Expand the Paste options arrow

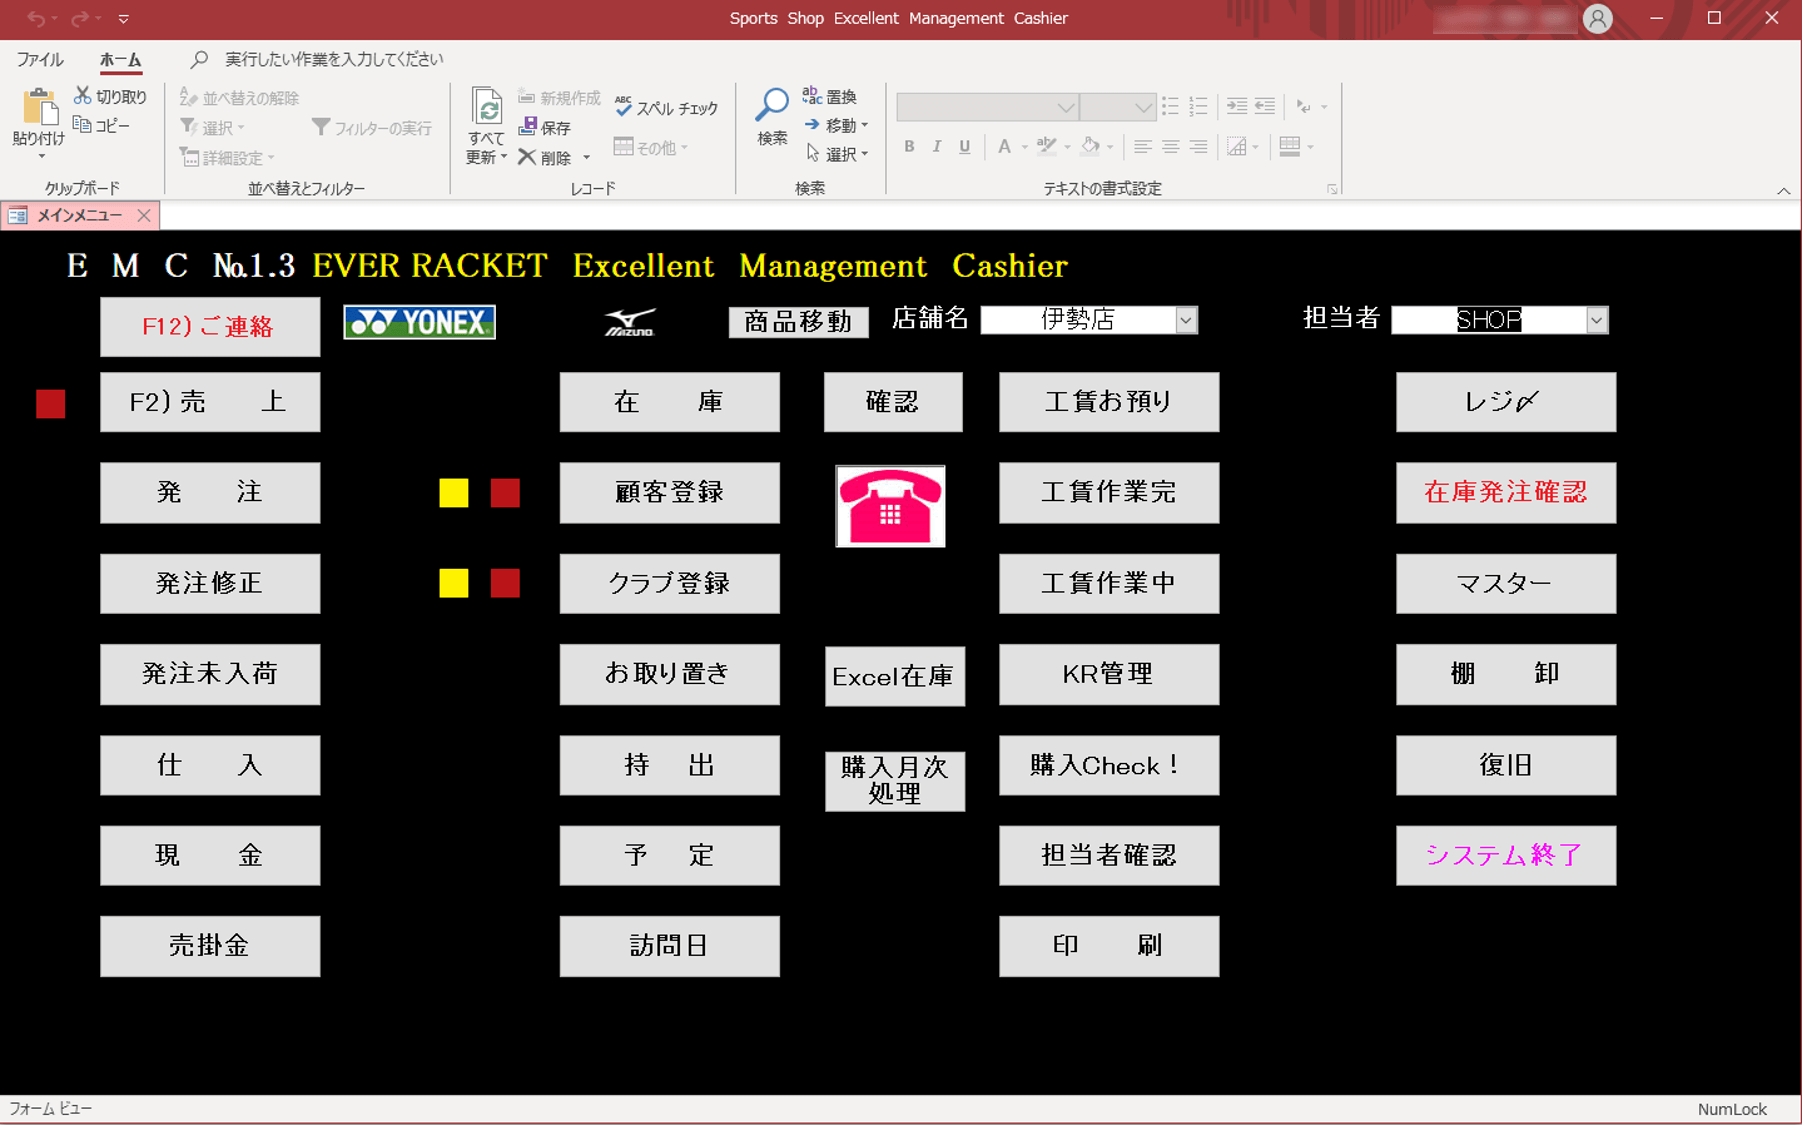pyautogui.click(x=41, y=156)
